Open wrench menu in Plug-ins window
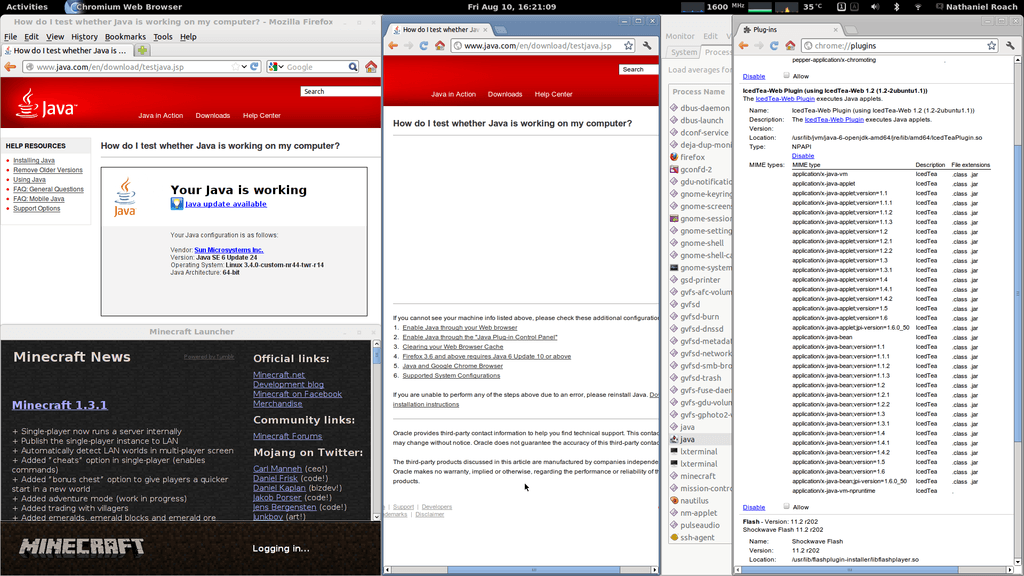The image size is (1024, 576). click(1010, 46)
